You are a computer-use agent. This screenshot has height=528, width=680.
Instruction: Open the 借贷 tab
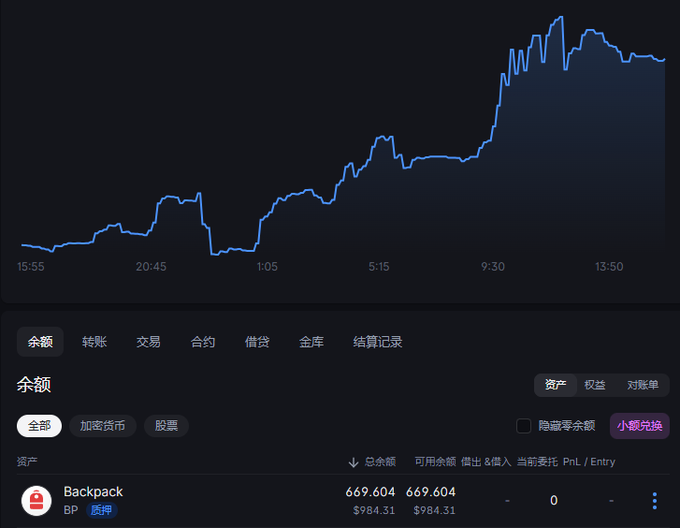[x=257, y=342]
